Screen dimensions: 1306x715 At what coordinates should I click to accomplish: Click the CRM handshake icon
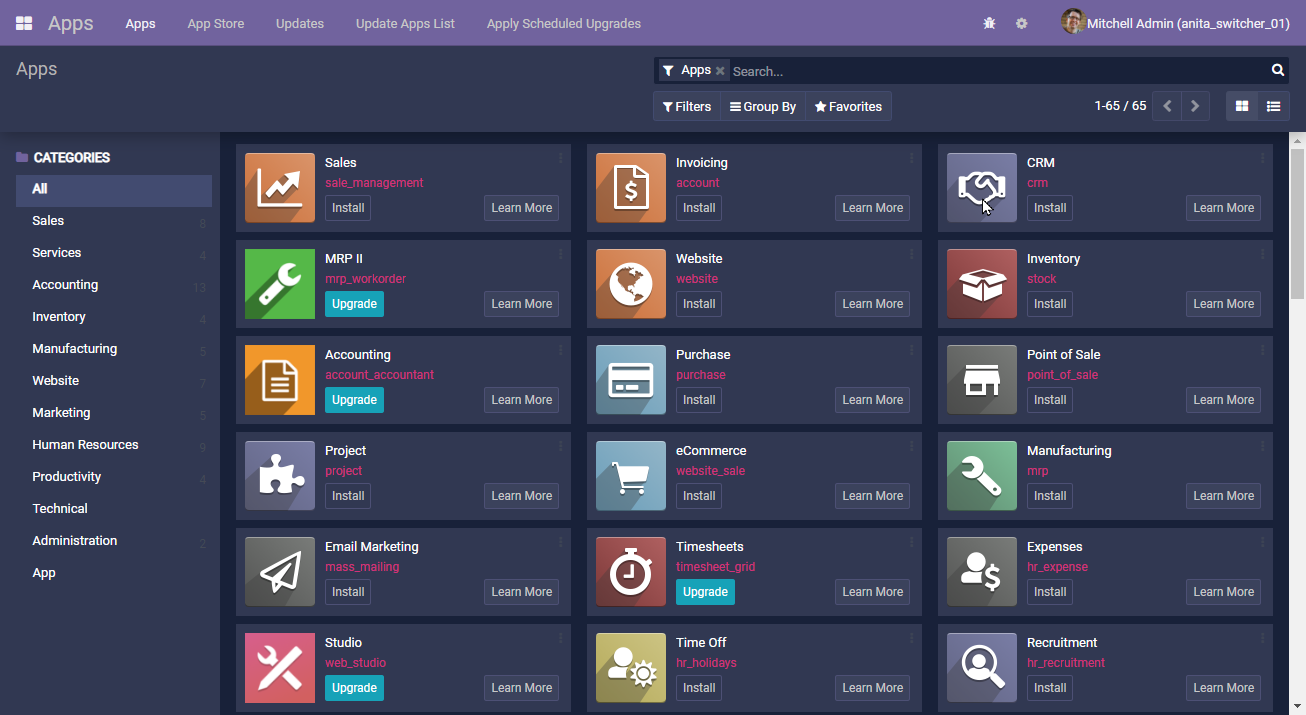coord(981,188)
